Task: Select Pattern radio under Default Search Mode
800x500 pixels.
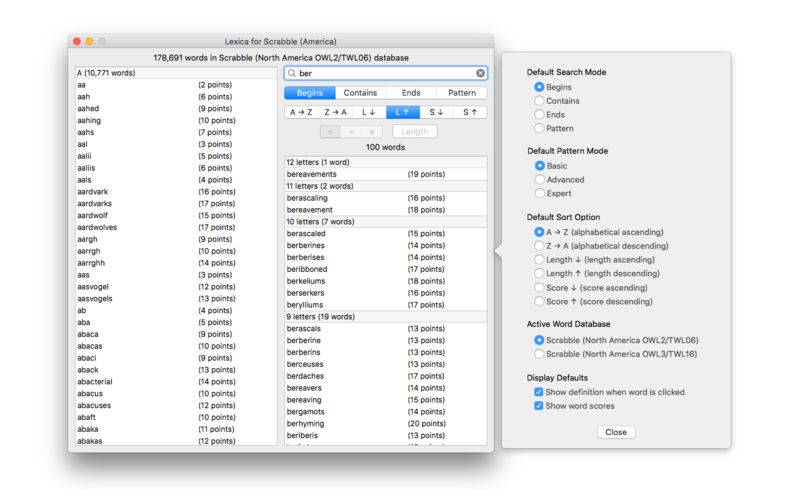Action: click(x=539, y=129)
